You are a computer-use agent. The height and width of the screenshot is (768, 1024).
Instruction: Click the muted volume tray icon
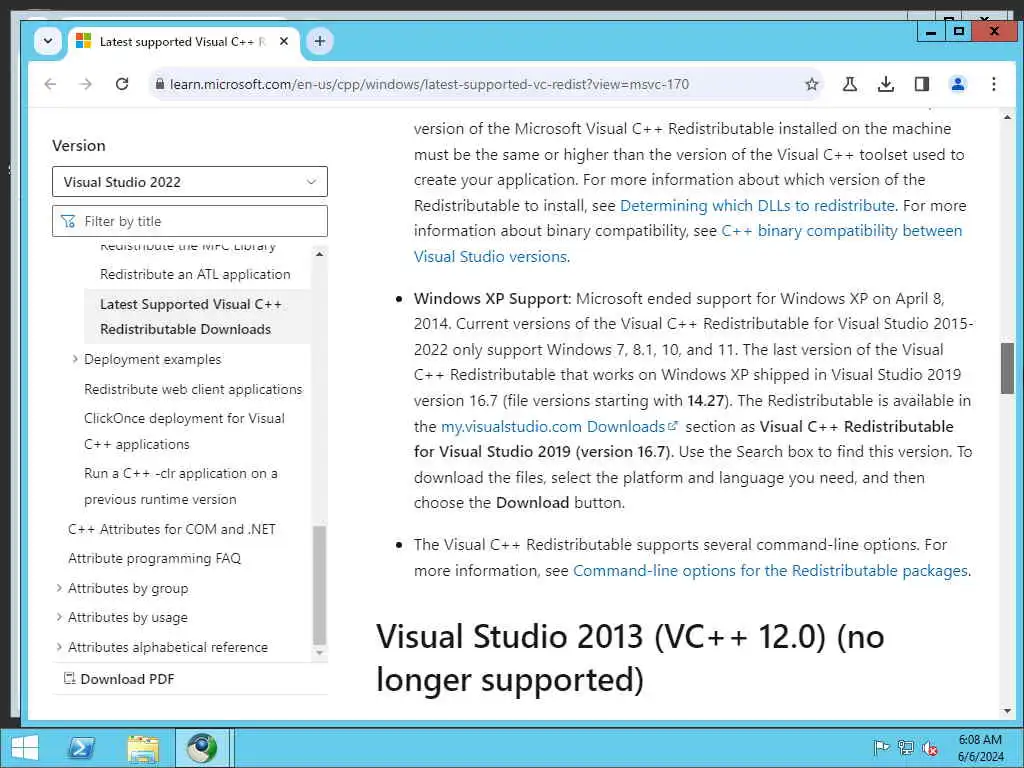click(x=930, y=748)
